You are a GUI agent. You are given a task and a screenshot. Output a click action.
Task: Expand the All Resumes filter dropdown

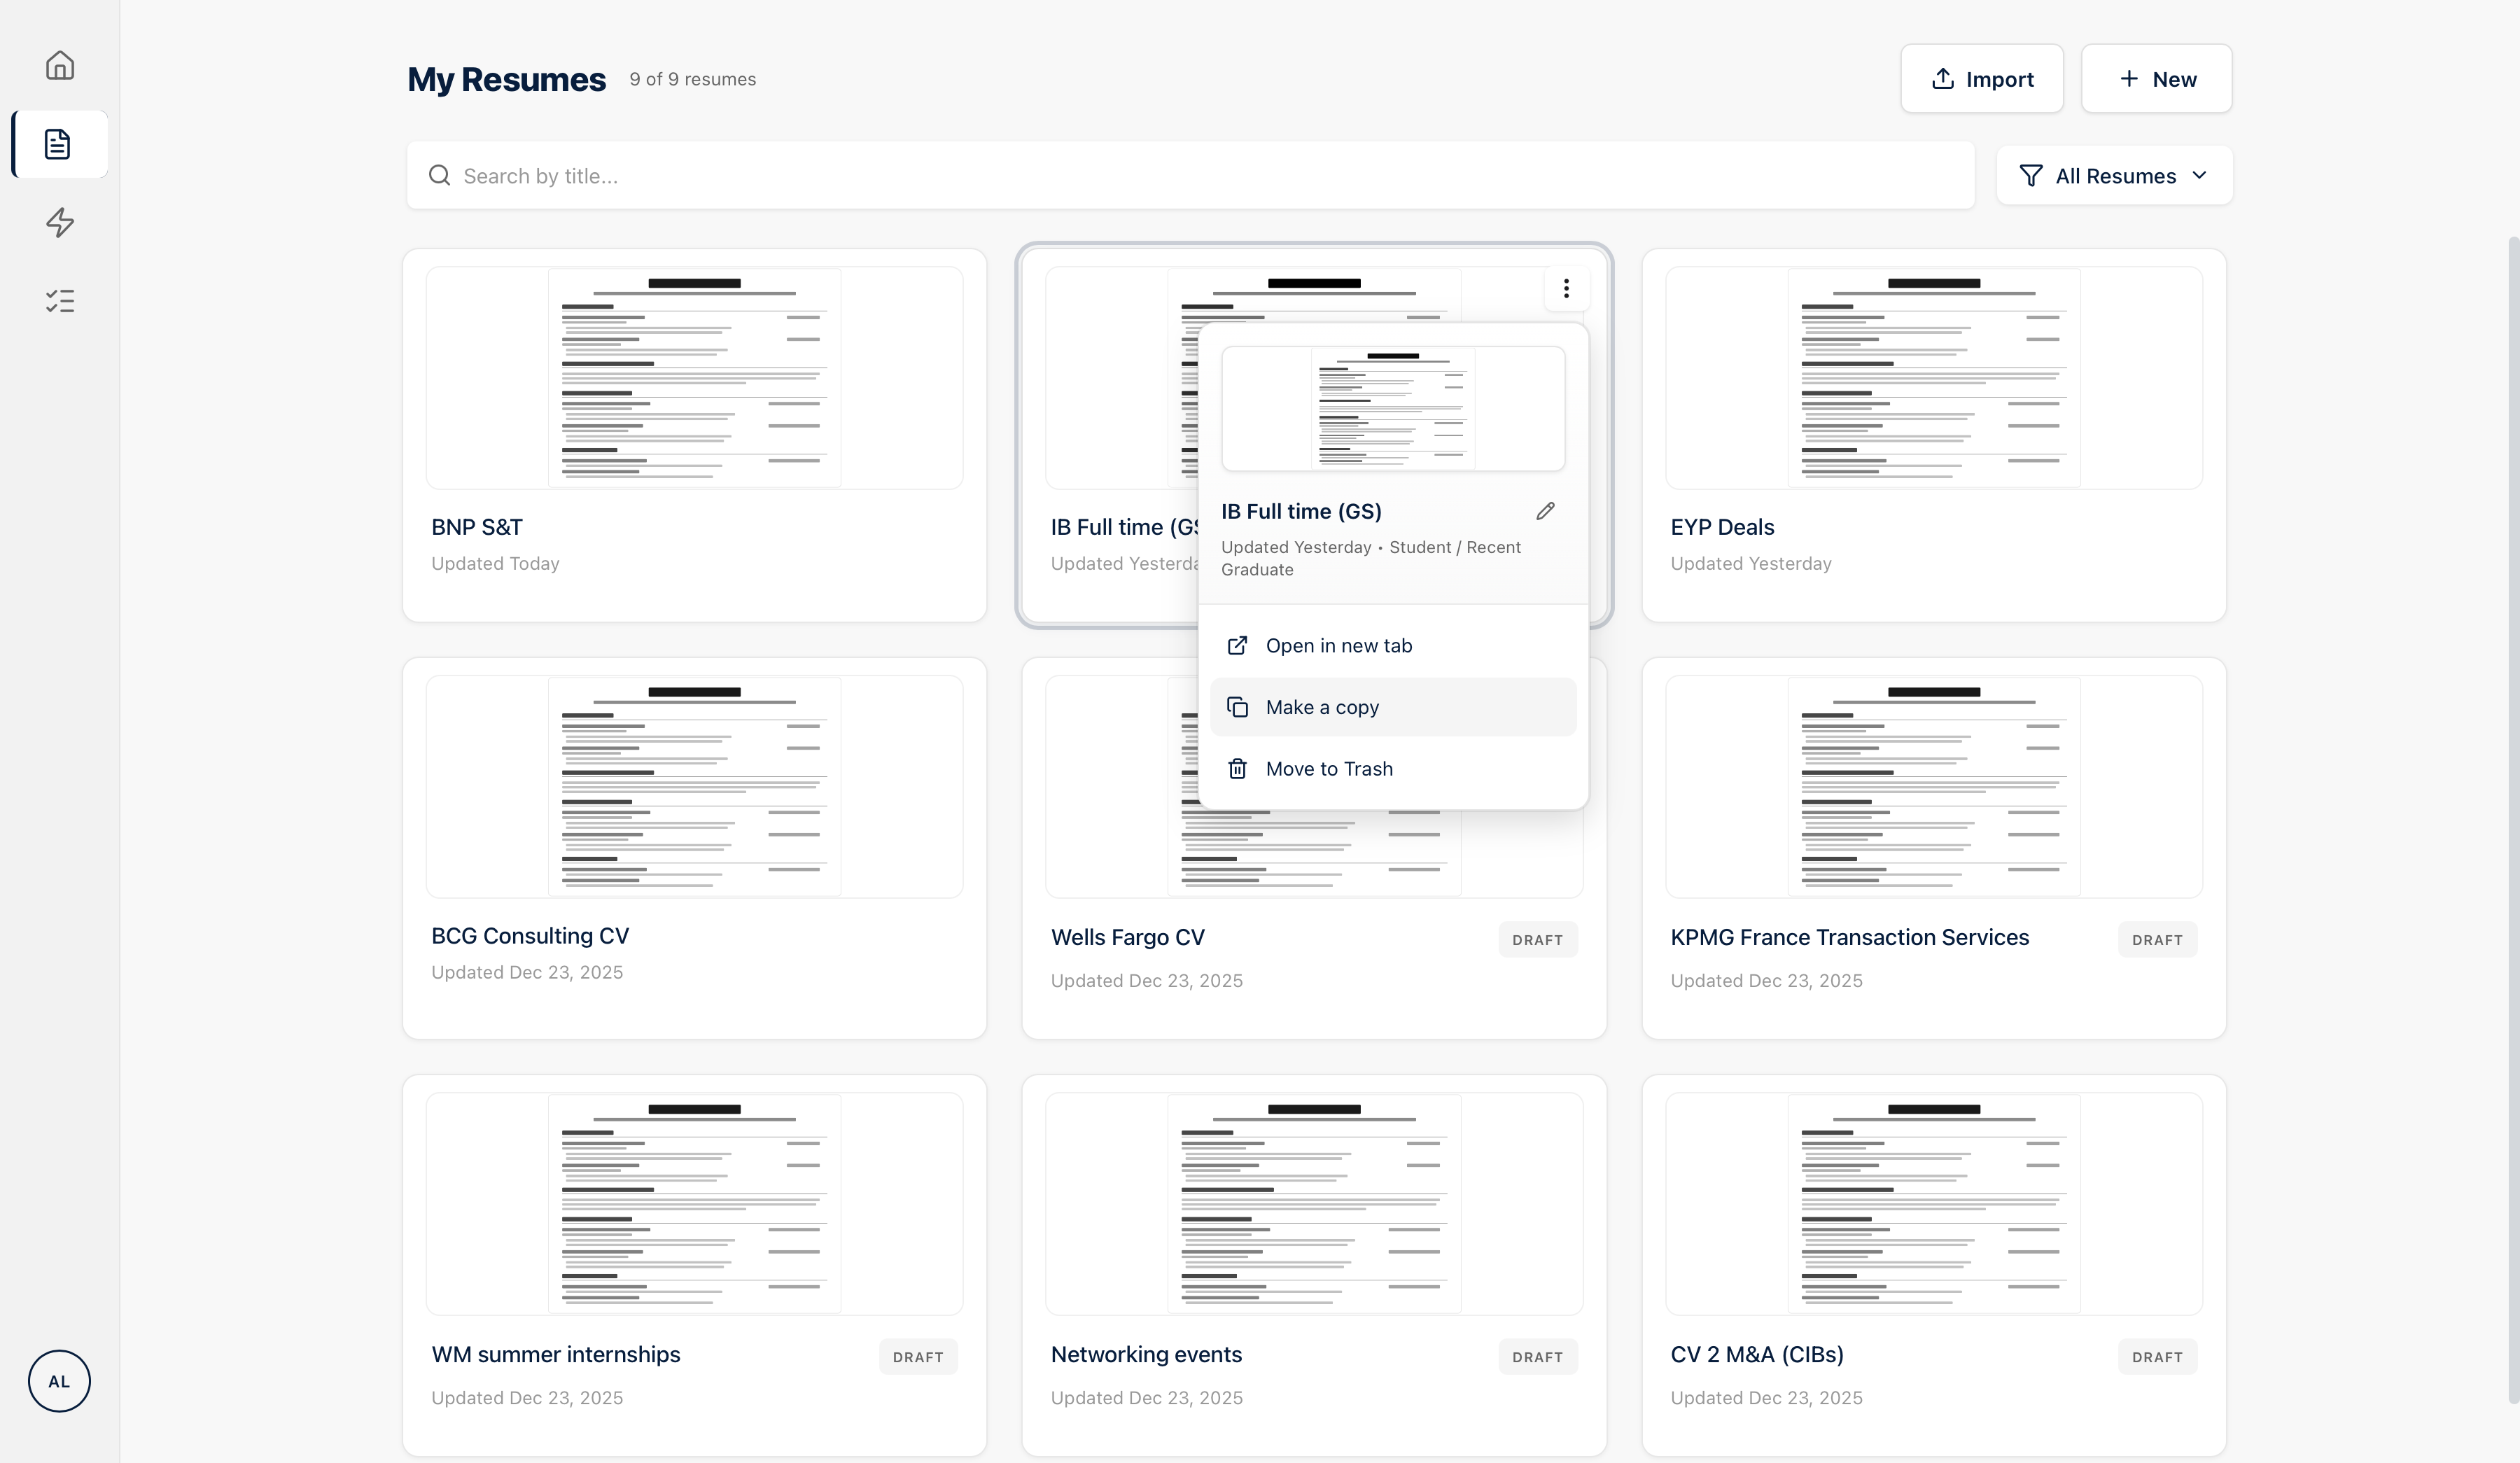pyautogui.click(x=2113, y=176)
